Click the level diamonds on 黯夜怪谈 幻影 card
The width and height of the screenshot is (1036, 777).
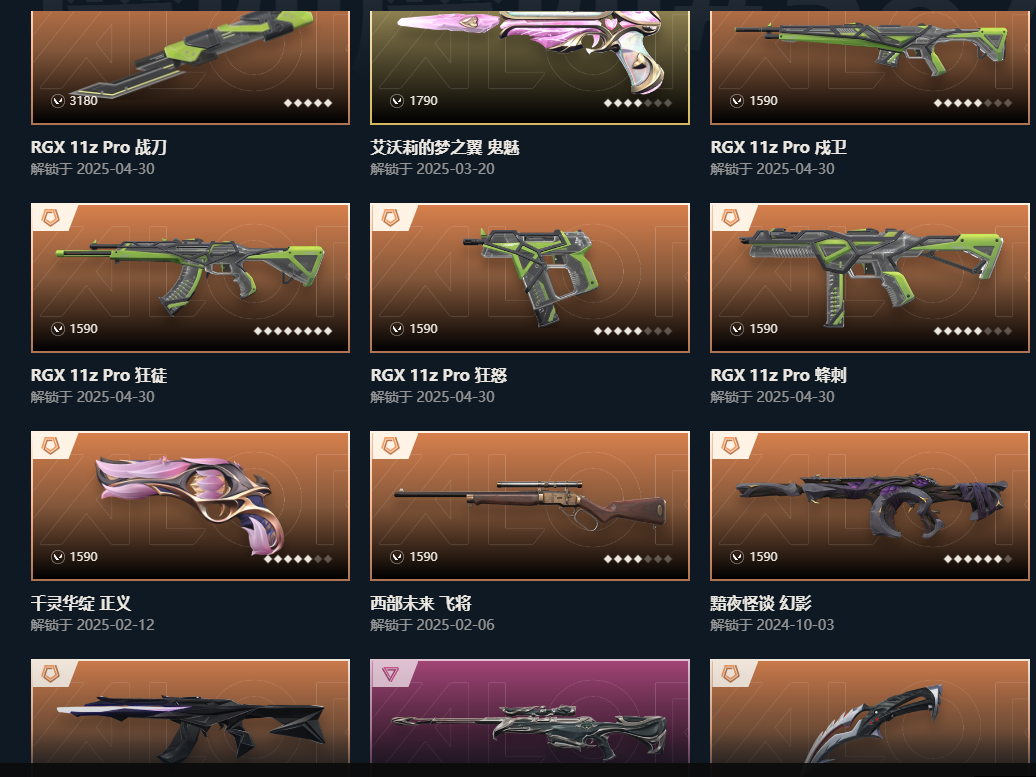[978, 558]
